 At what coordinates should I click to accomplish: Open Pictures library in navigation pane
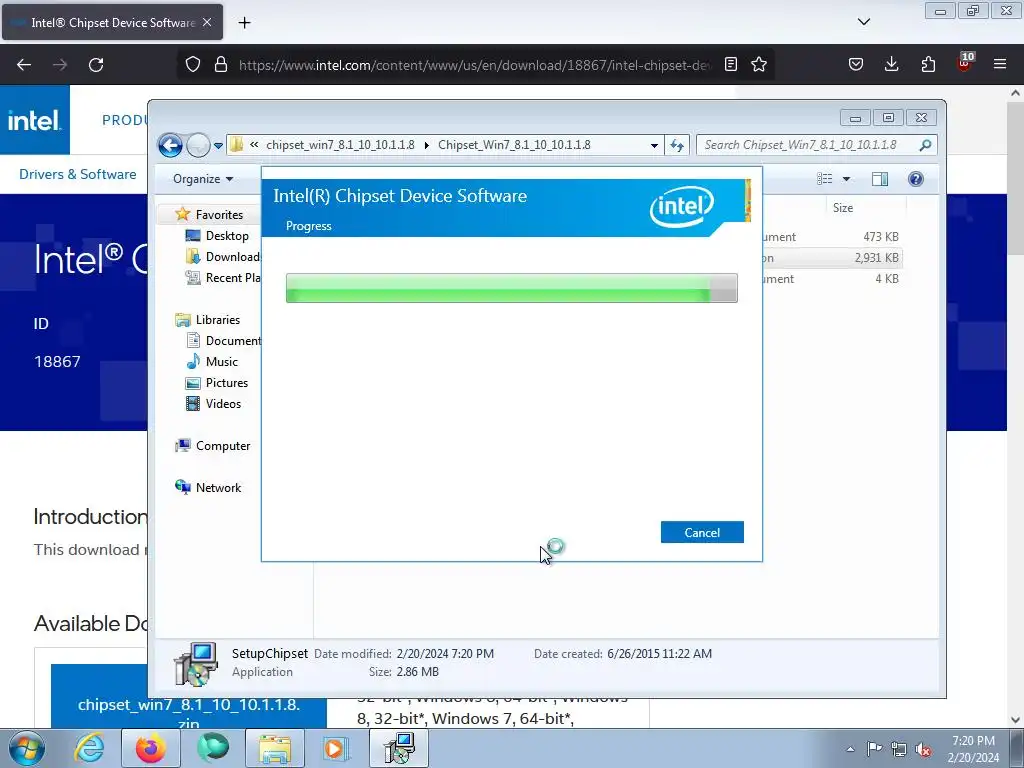217,383
